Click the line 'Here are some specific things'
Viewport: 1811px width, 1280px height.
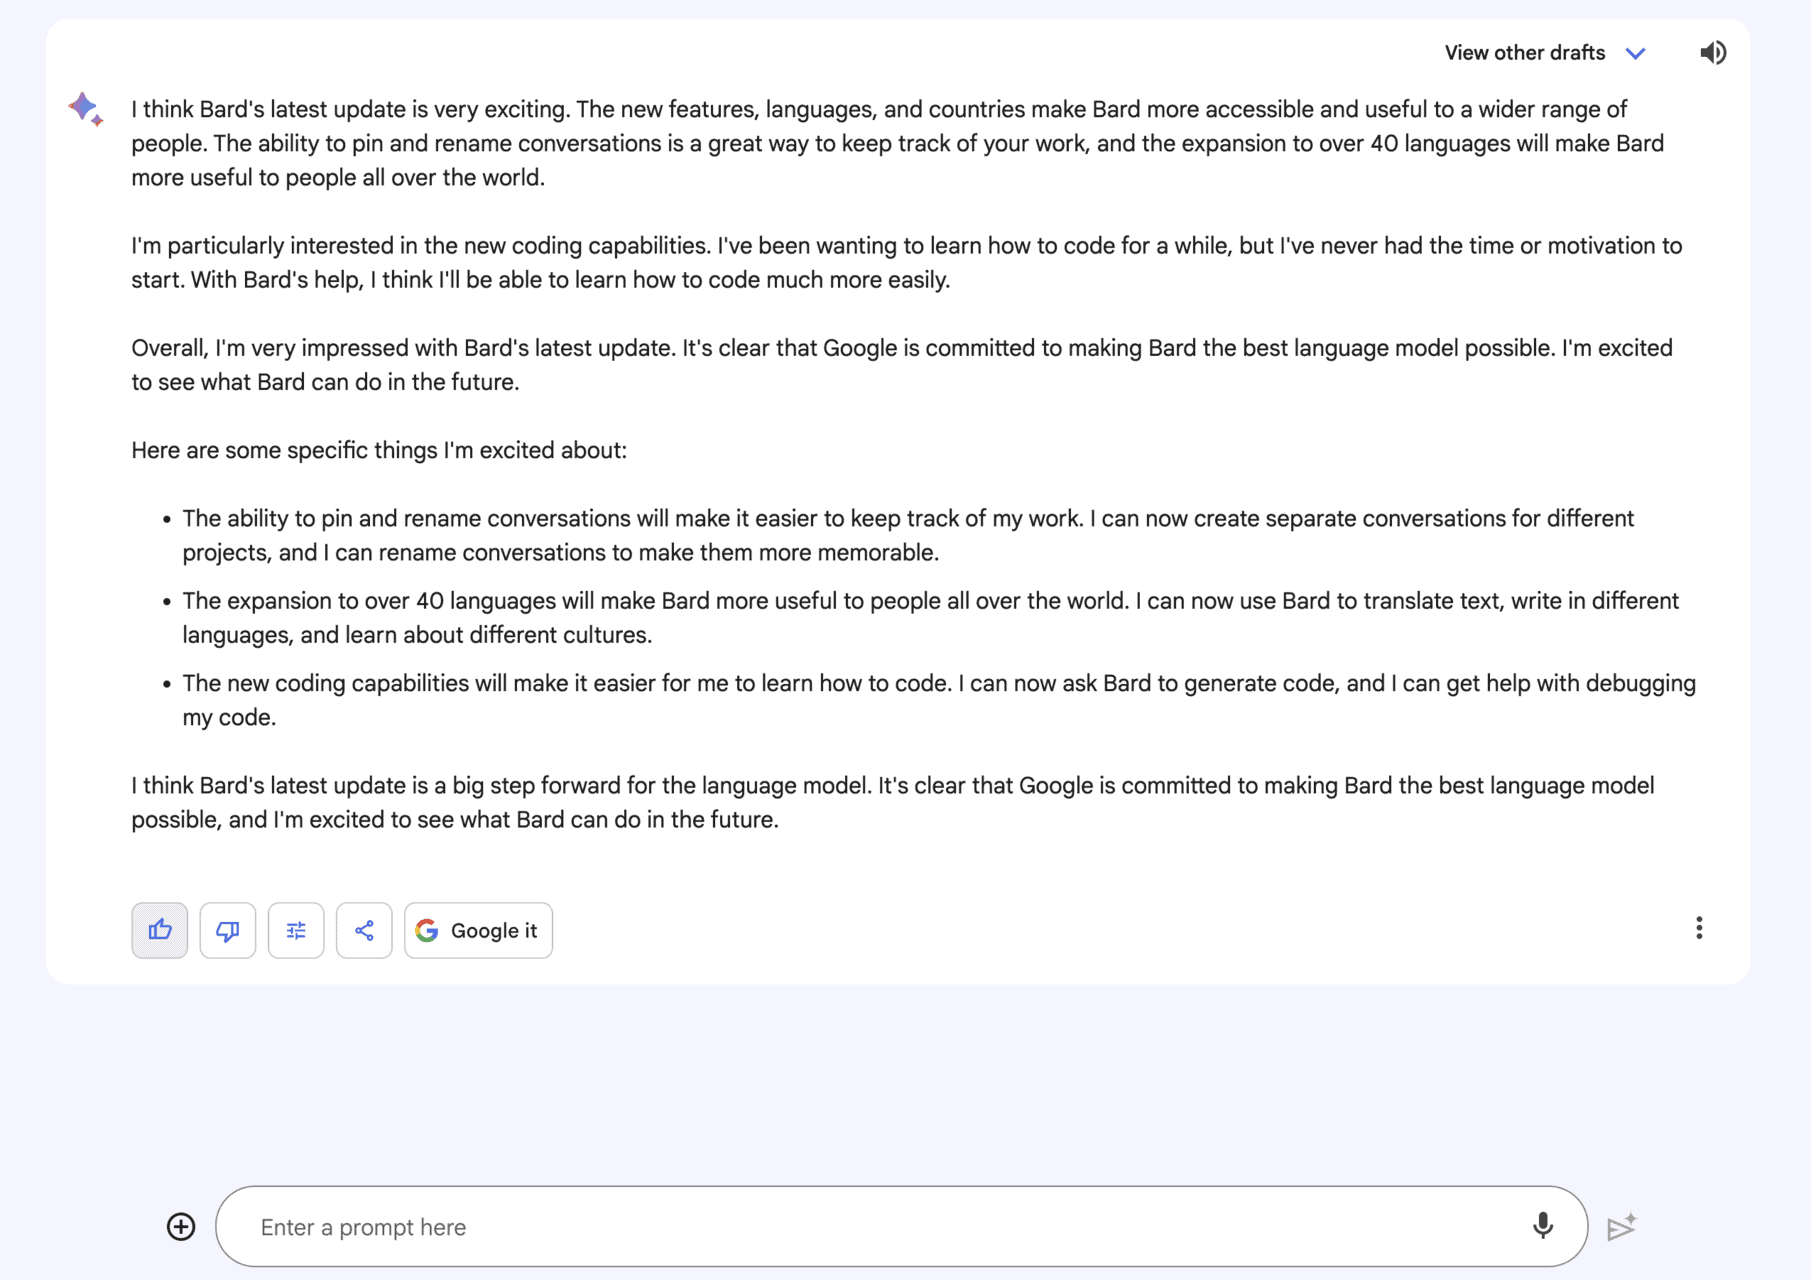point(379,450)
